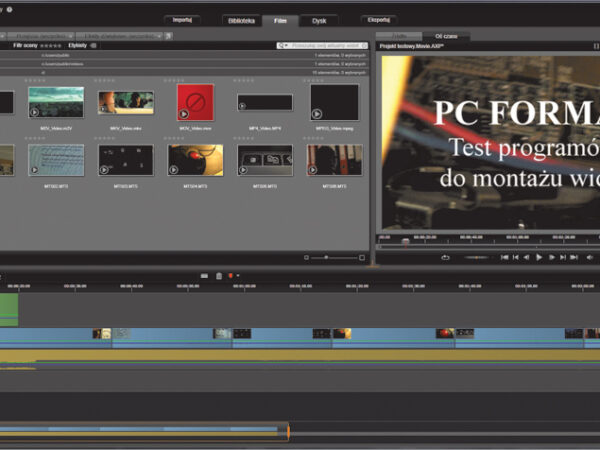Step one frame forward in player

coord(551,257)
